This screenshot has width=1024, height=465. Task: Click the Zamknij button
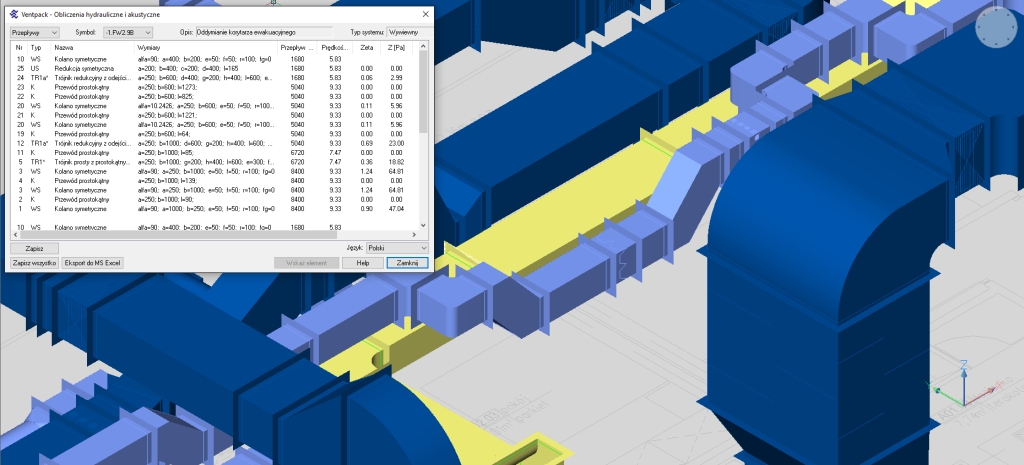click(407, 262)
